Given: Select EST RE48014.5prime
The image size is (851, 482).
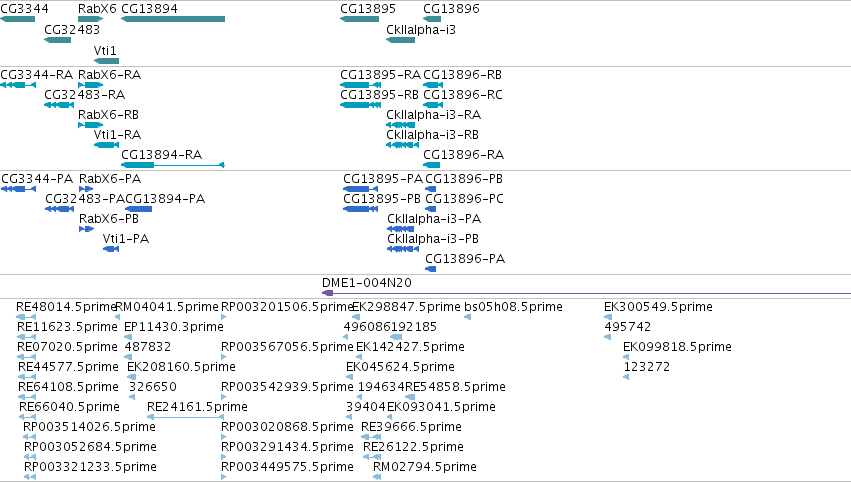Looking at the screenshot, I should 67,307.
